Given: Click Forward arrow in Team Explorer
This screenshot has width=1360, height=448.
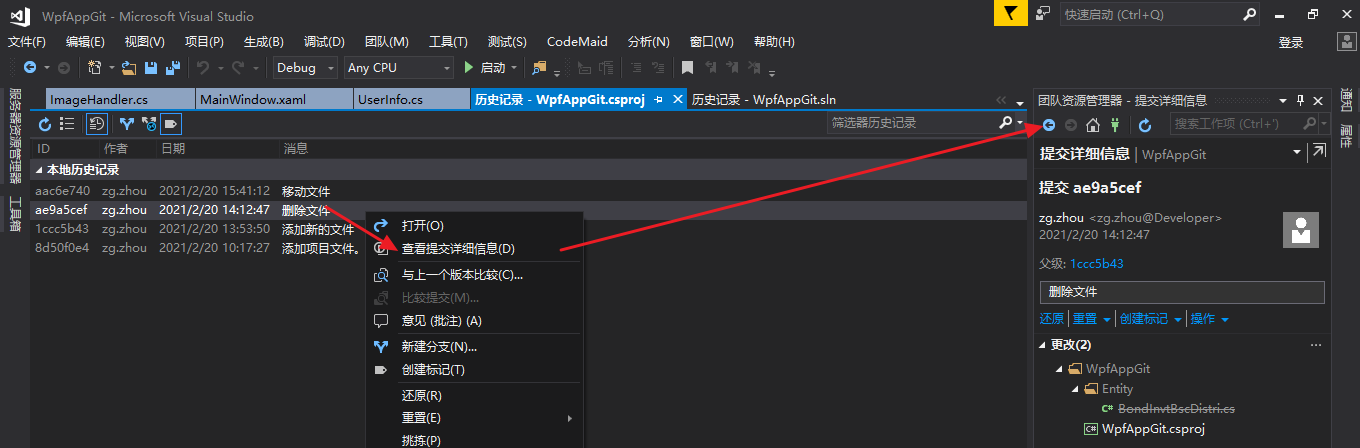Looking at the screenshot, I should tap(1071, 124).
